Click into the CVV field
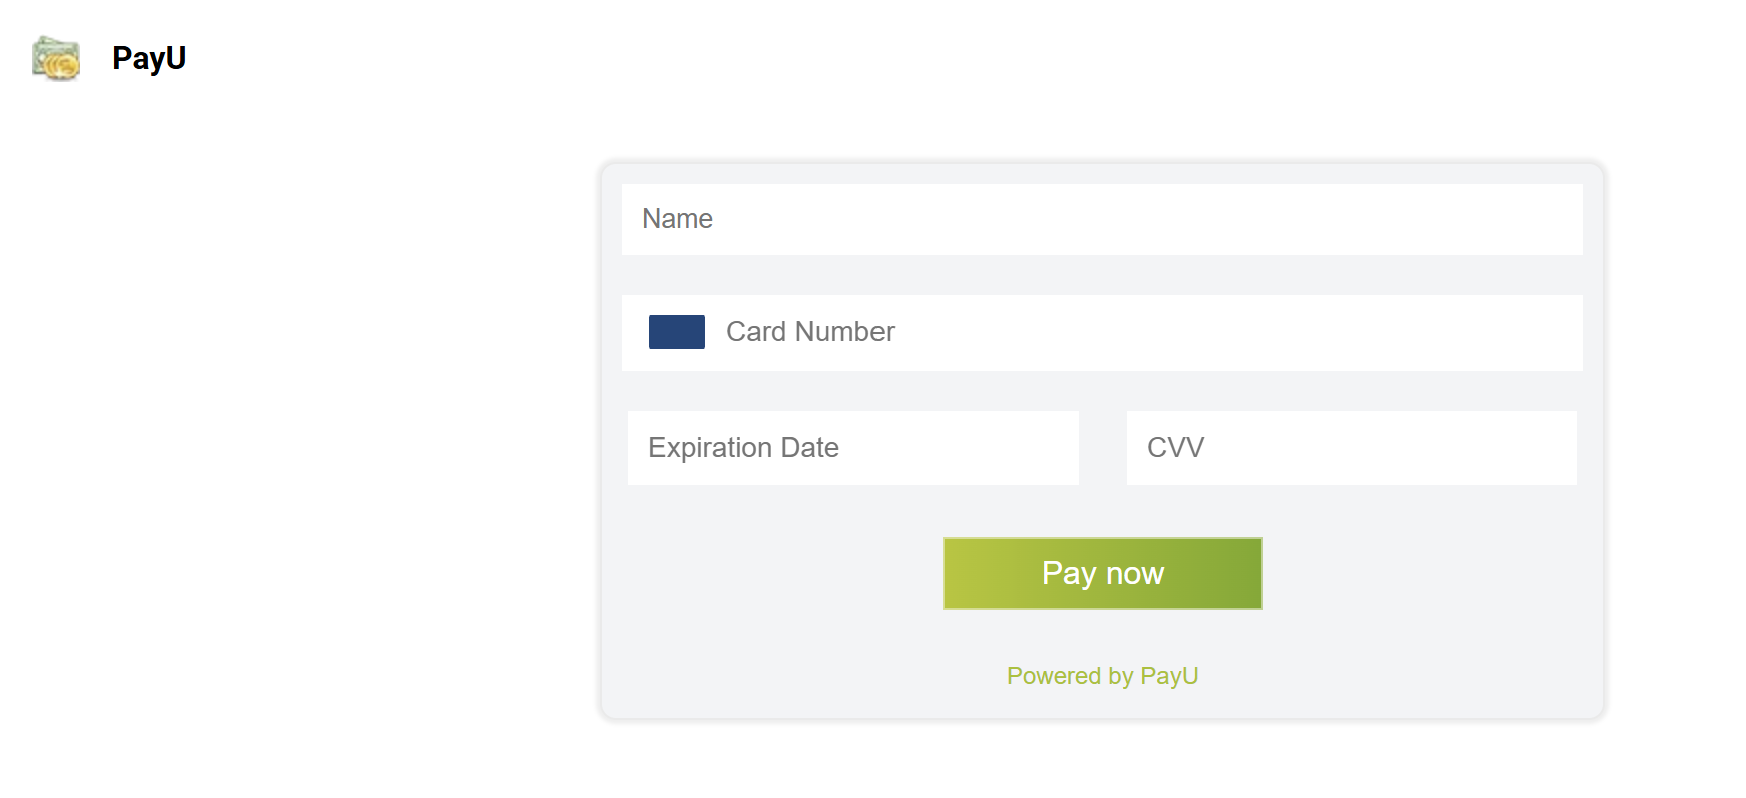Viewport: 1746px width, 798px height. tap(1352, 448)
